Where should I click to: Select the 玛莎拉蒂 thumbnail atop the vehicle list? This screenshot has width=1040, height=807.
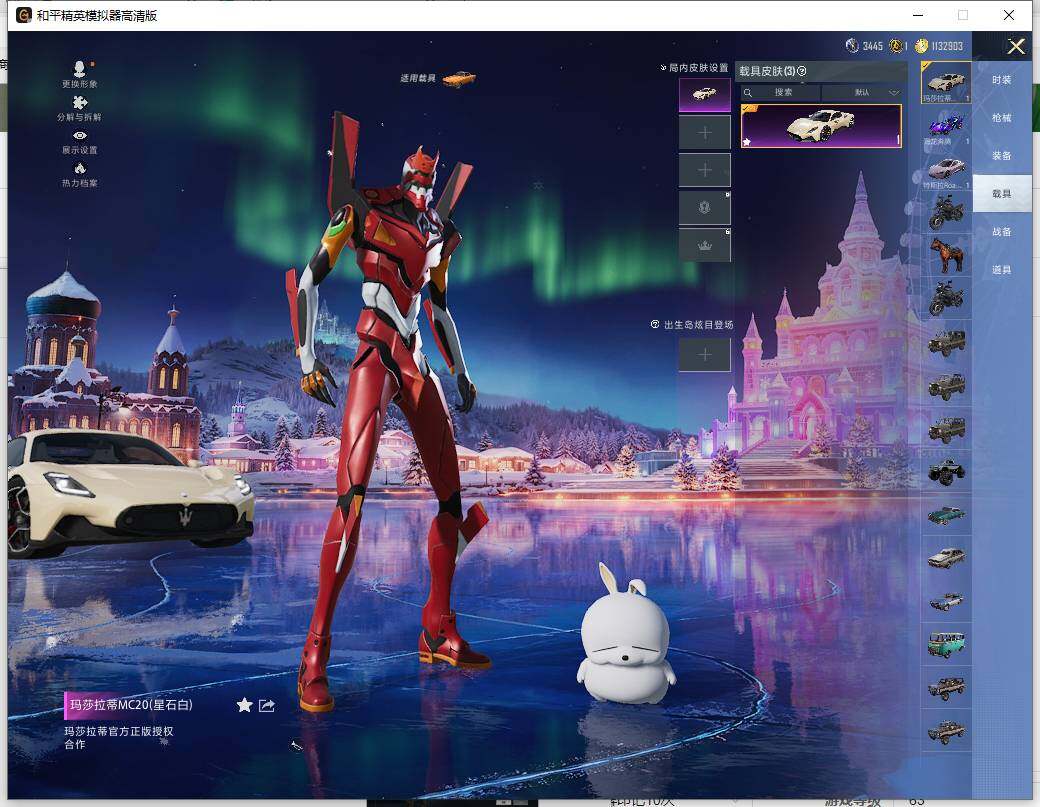[946, 82]
